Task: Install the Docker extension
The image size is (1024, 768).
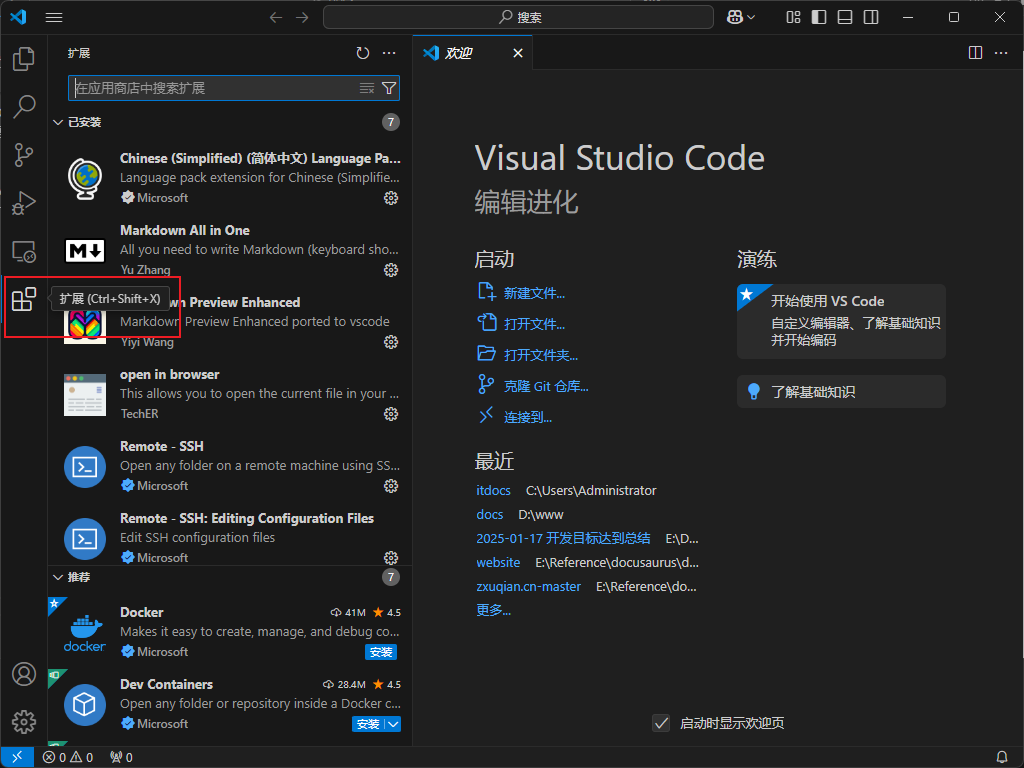Action: [x=381, y=652]
